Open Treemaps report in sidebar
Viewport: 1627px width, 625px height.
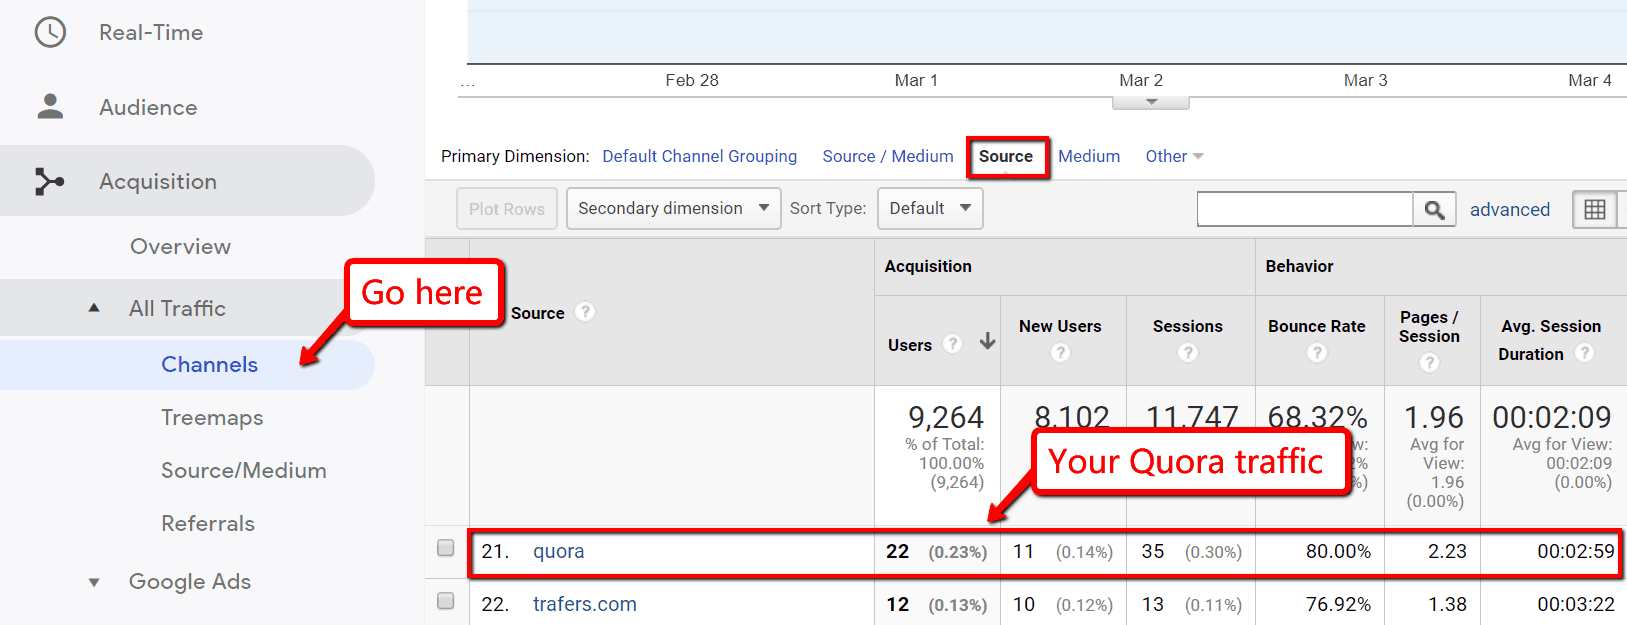tap(212, 417)
